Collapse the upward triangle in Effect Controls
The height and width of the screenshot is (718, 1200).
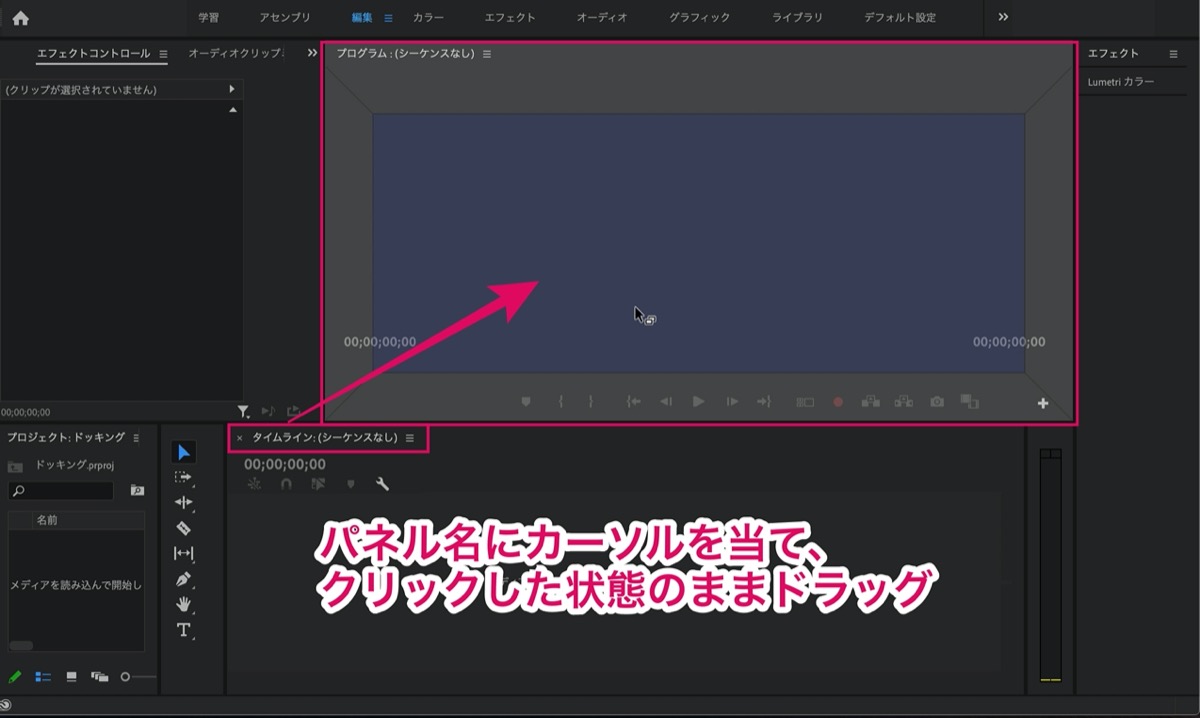[233, 109]
